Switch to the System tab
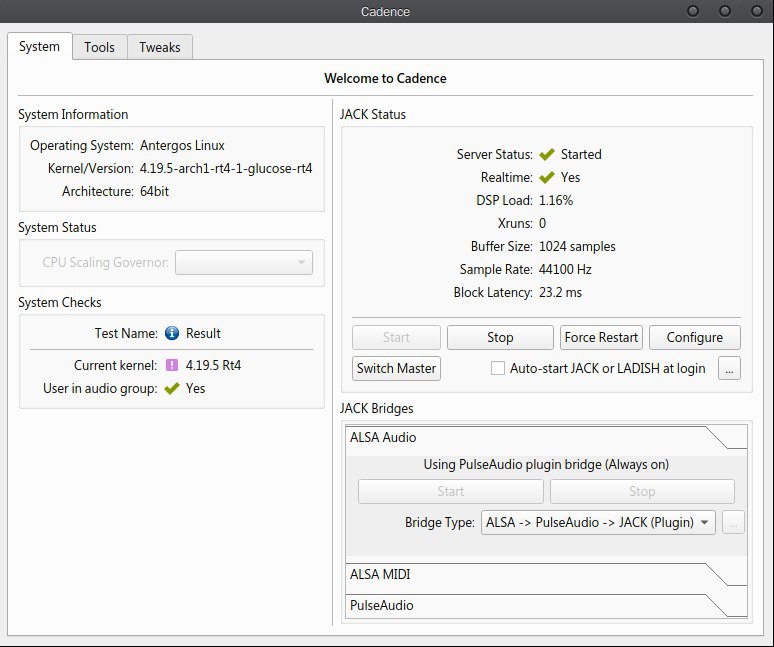Screen dimensions: 774x647 click(x=39, y=47)
